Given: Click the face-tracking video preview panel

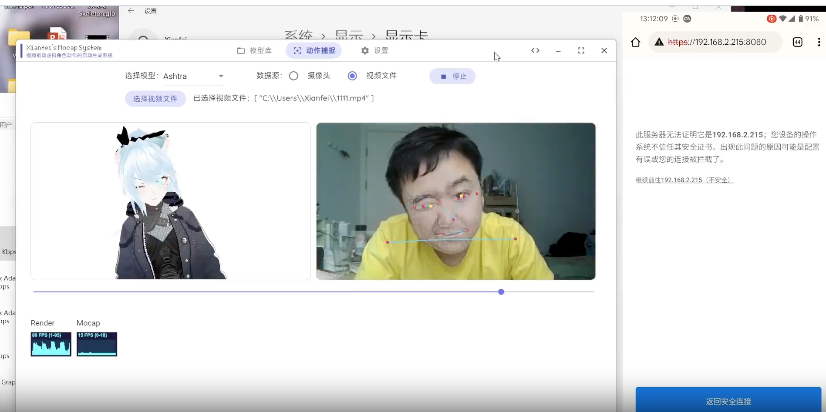Looking at the screenshot, I should click(456, 201).
